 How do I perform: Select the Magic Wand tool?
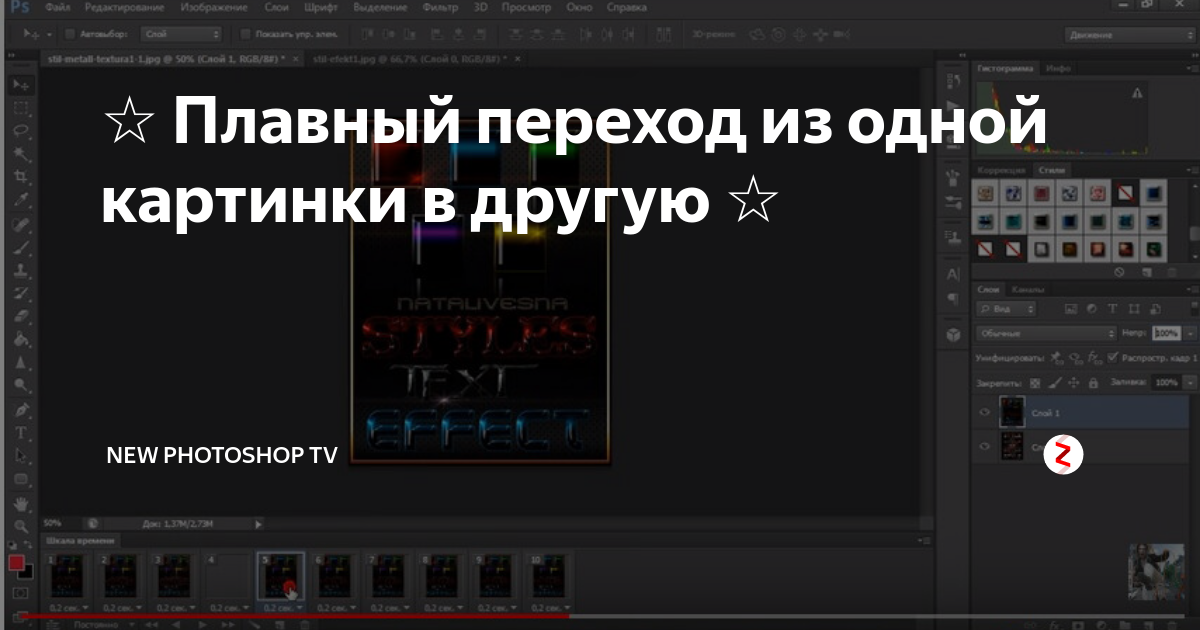click(x=21, y=154)
